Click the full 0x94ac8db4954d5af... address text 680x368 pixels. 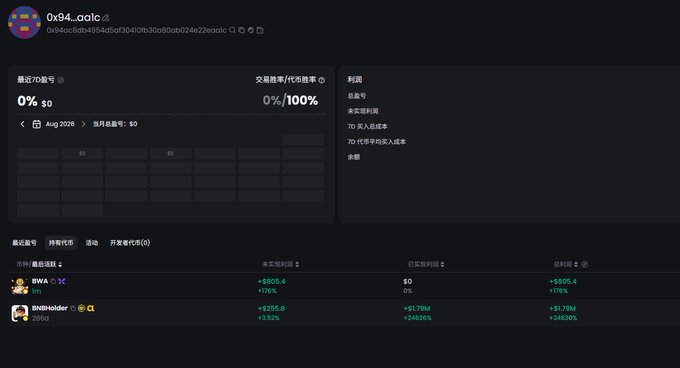(137, 30)
